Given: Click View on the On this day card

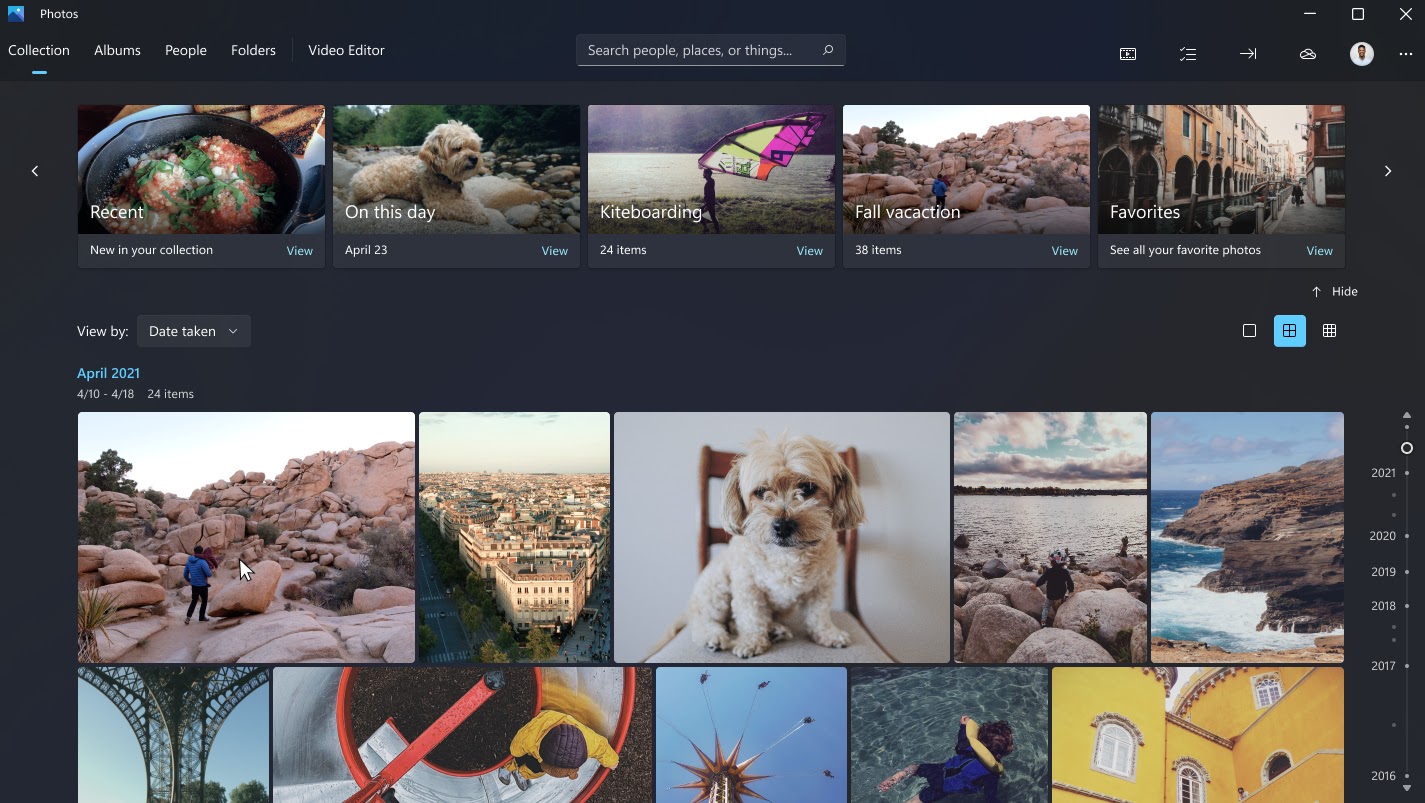Looking at the screenshot, I should [x=555, y=251].
